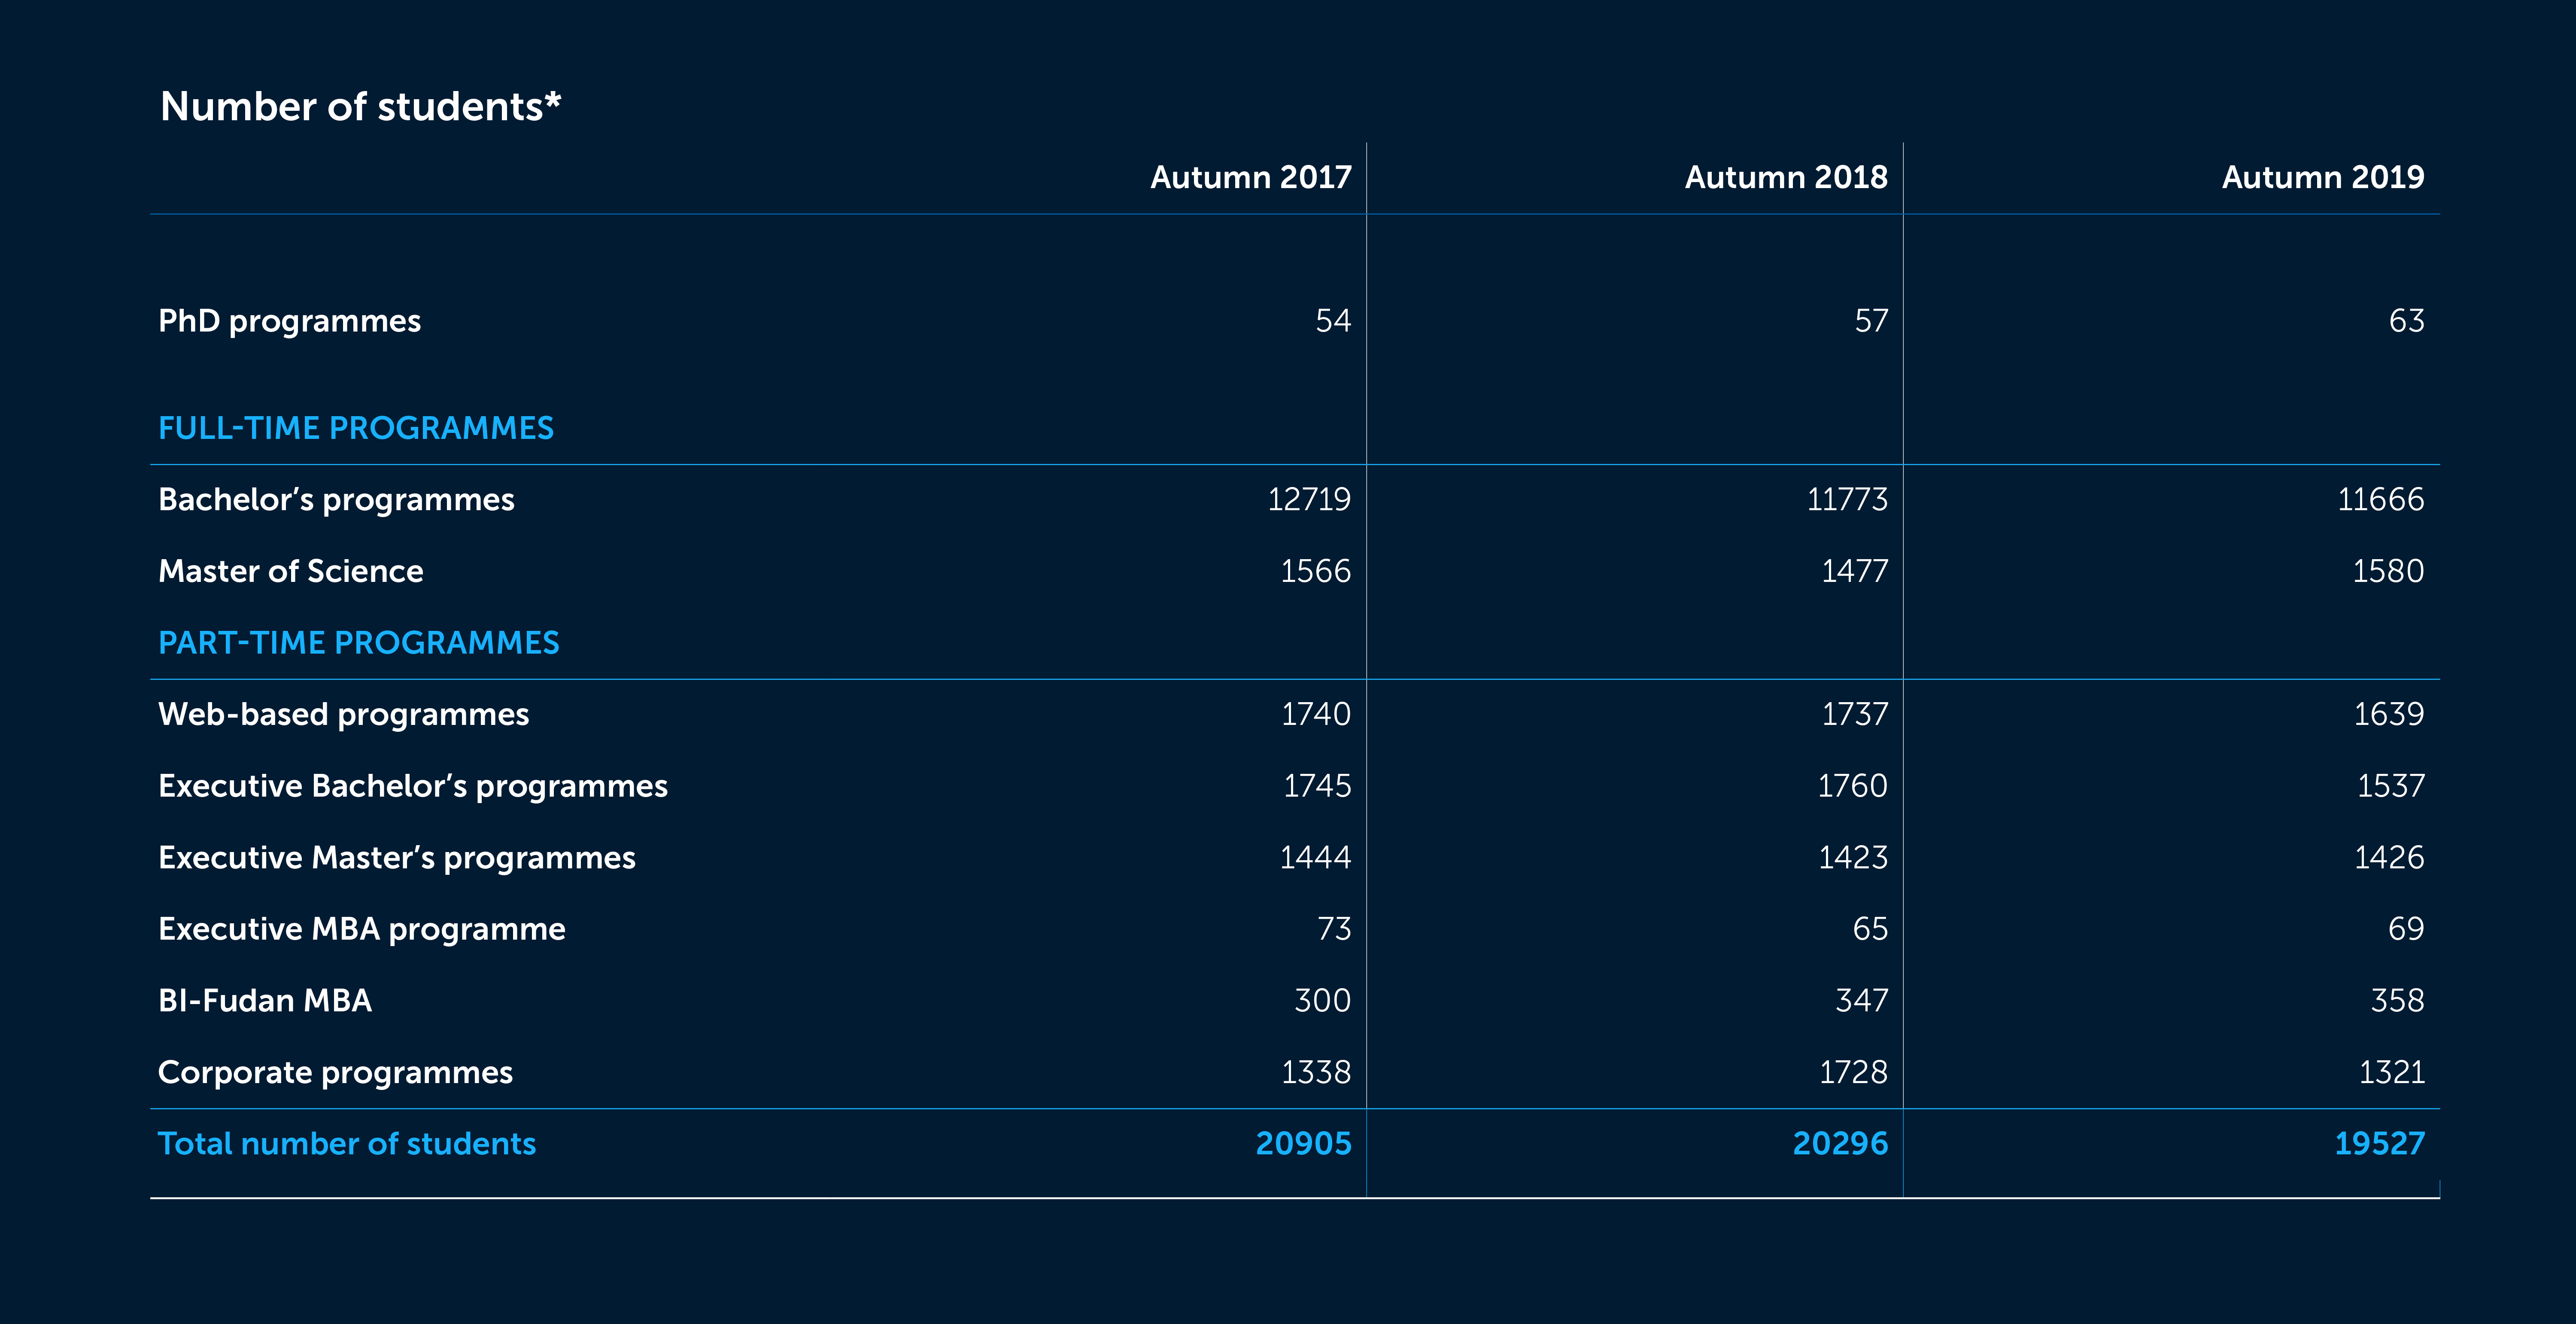Click 'Executive Master's programmes' row label

[397, 859]
